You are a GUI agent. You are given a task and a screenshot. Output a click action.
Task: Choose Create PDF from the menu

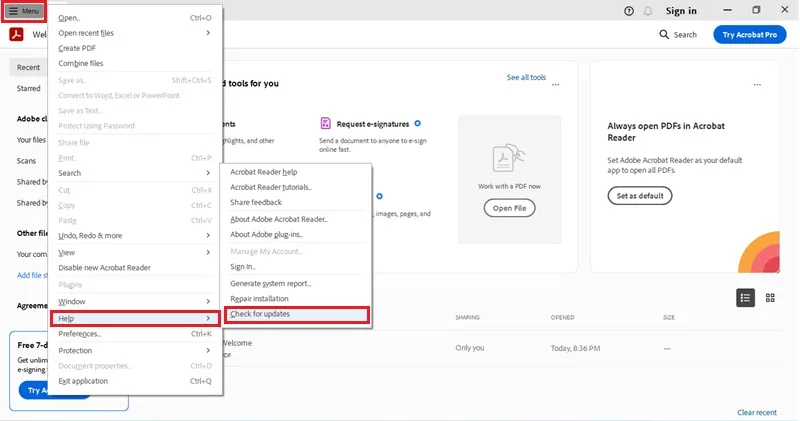[x=135, y=48]
